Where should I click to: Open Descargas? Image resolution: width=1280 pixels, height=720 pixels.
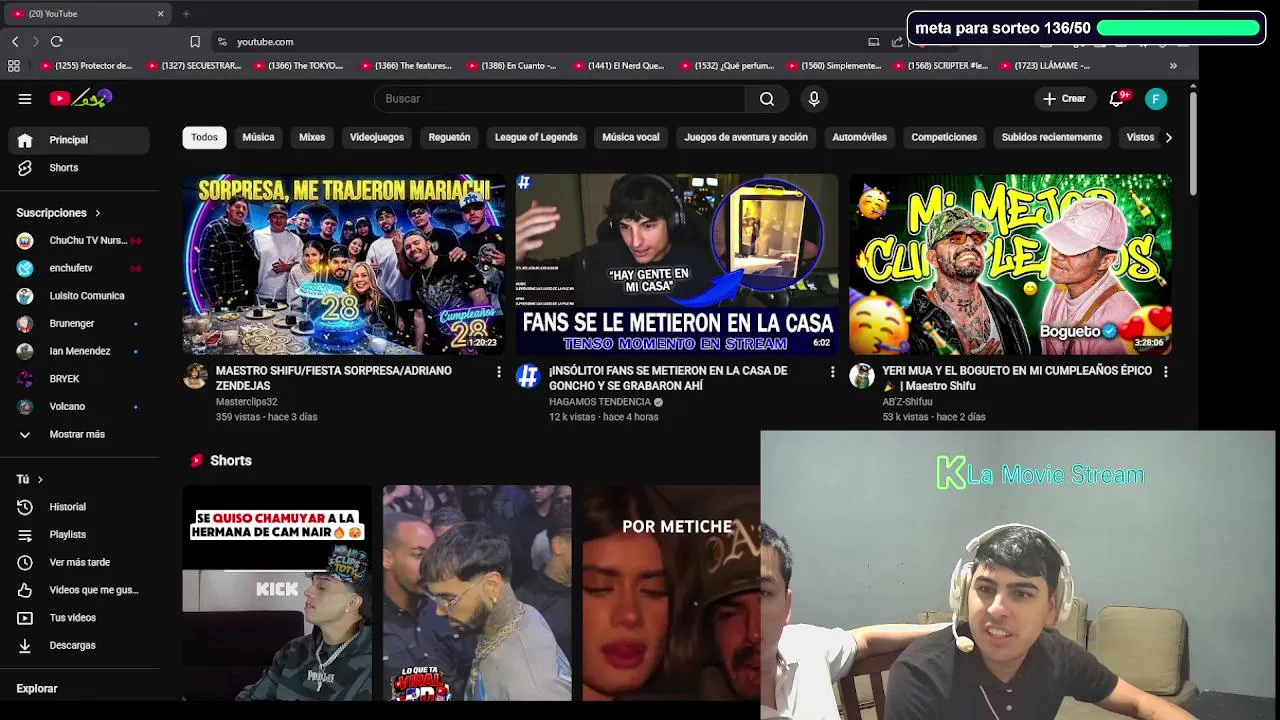79,646
